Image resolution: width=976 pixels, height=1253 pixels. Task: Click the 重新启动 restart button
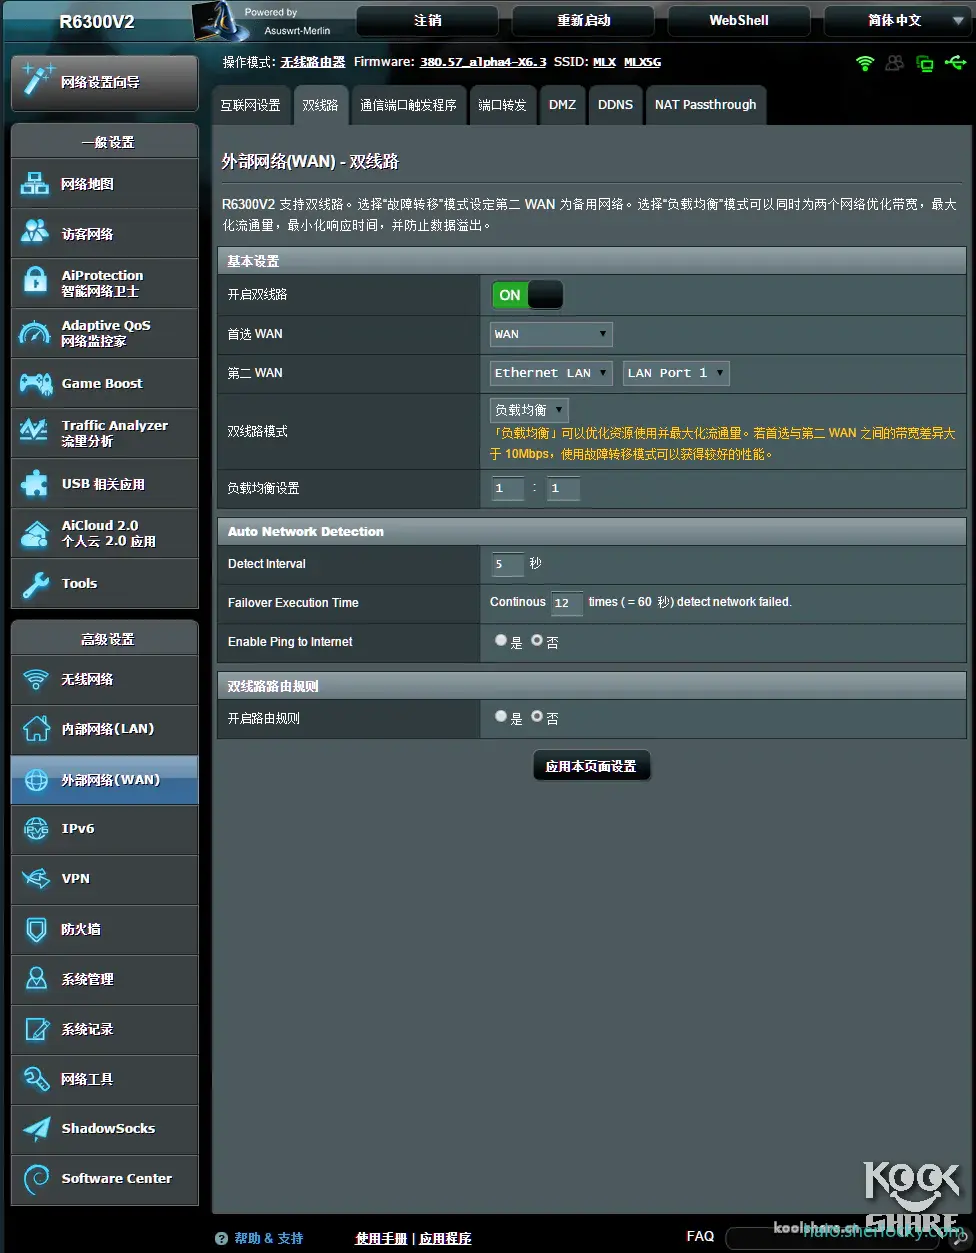pyautogui.click(x=582, y=20)
